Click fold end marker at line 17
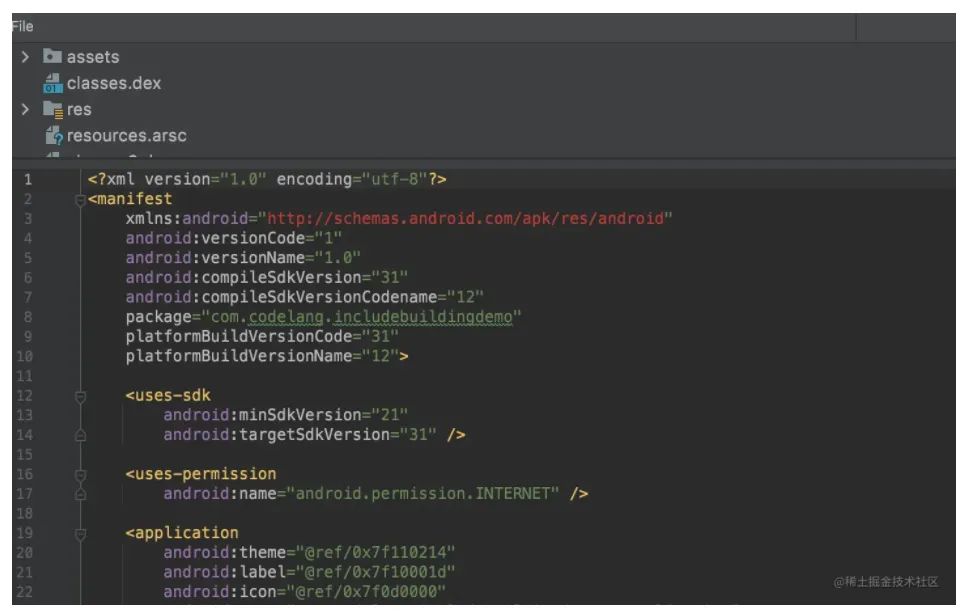Screen dimensions: 965x611 [80, 494]
